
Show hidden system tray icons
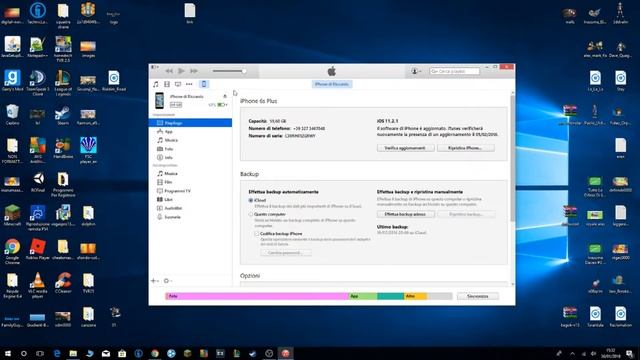[572, 354]
